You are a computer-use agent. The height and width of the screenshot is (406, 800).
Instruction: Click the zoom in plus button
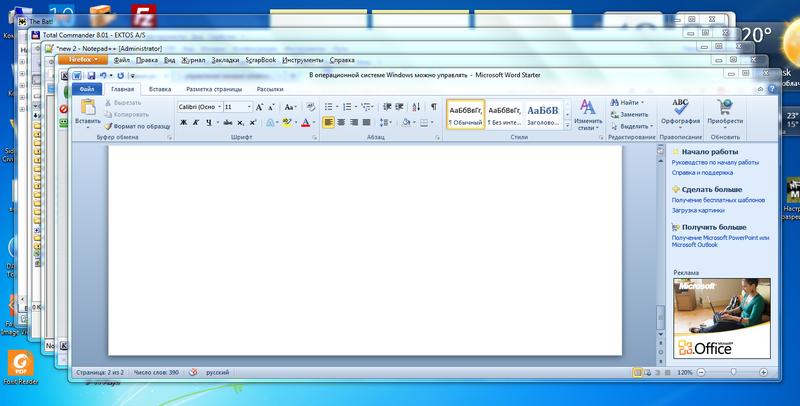click(x=763, y=373)
